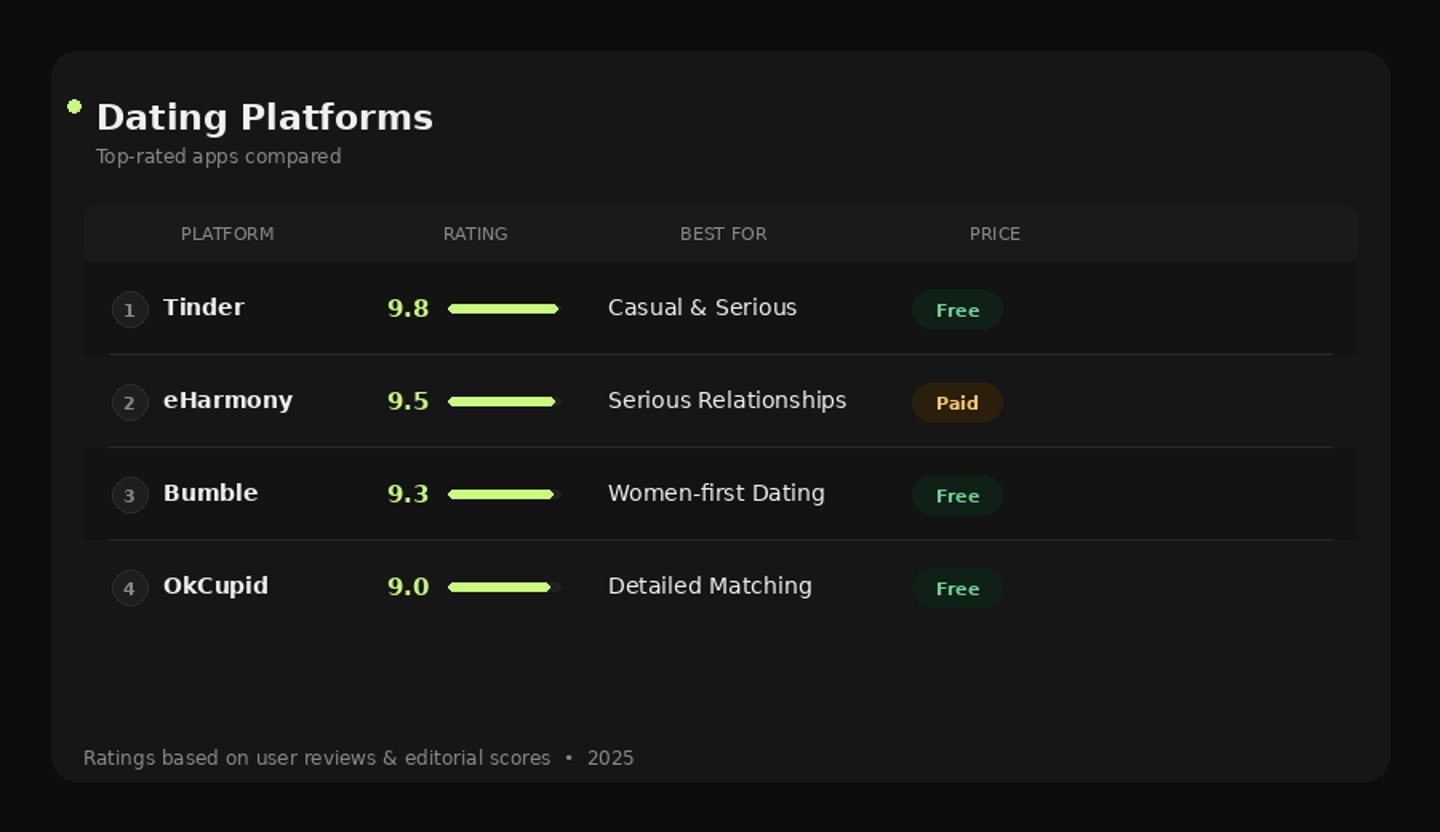Viewport: 1440px width, 832px height.
Task: Click the rank 2 circle badge
Action: tap(129, 403)
